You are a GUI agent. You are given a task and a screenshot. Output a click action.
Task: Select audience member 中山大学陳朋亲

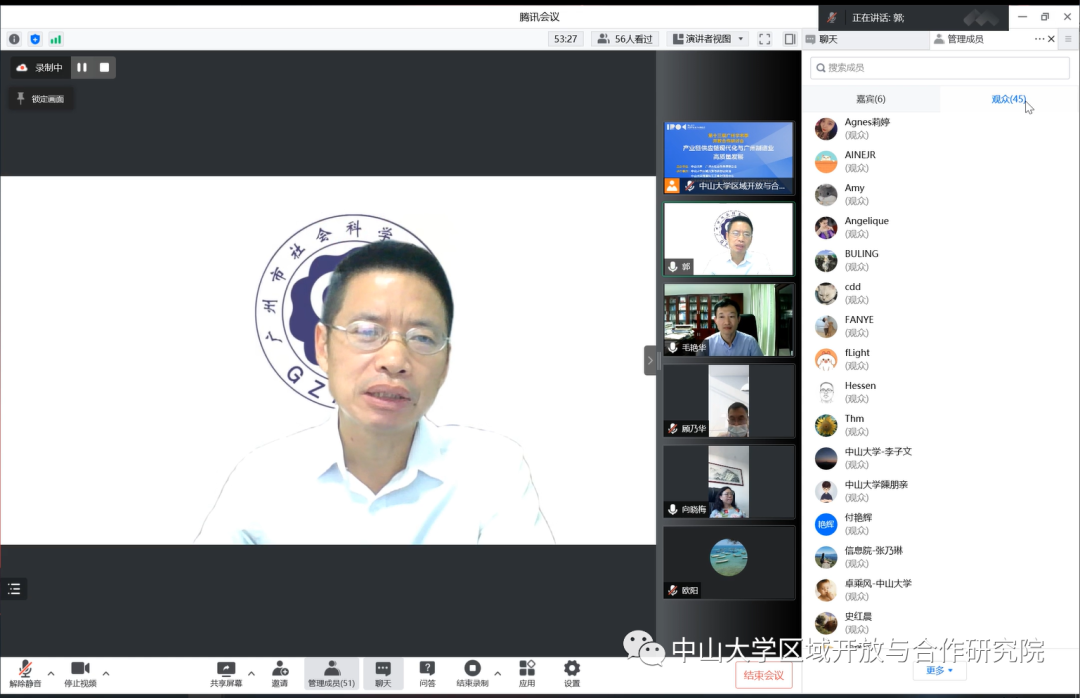coord(940,491)
